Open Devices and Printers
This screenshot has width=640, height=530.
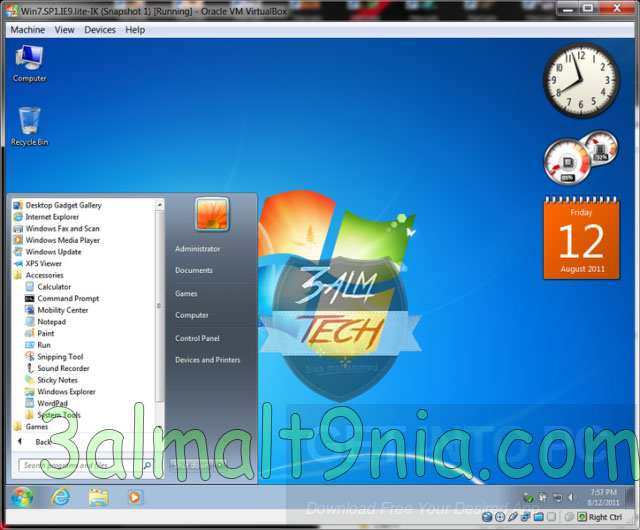(208, 360)
